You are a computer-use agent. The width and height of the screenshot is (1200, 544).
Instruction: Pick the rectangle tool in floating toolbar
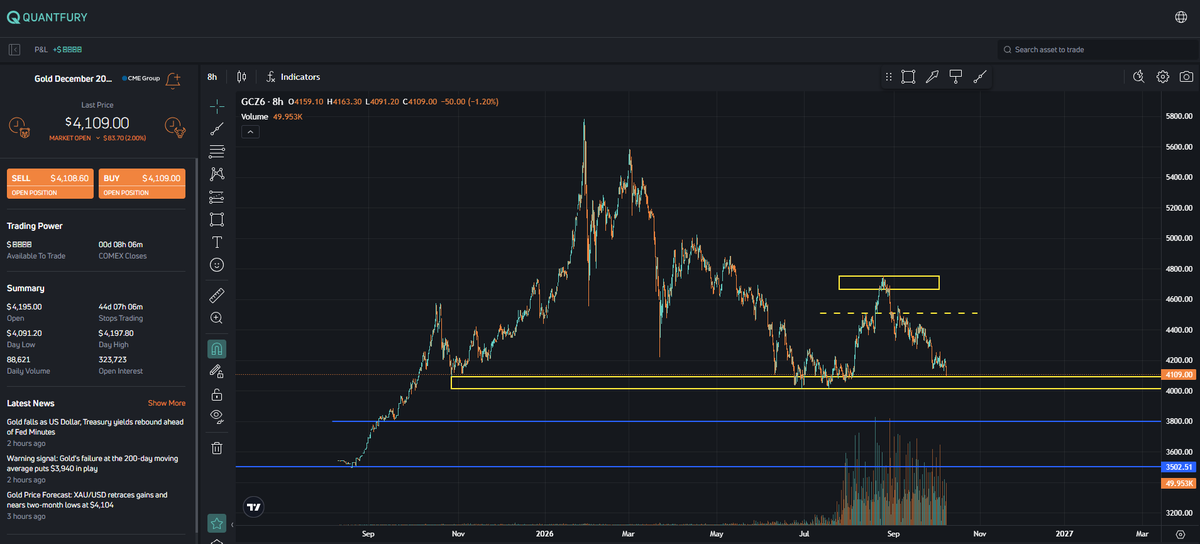[908, 76]
